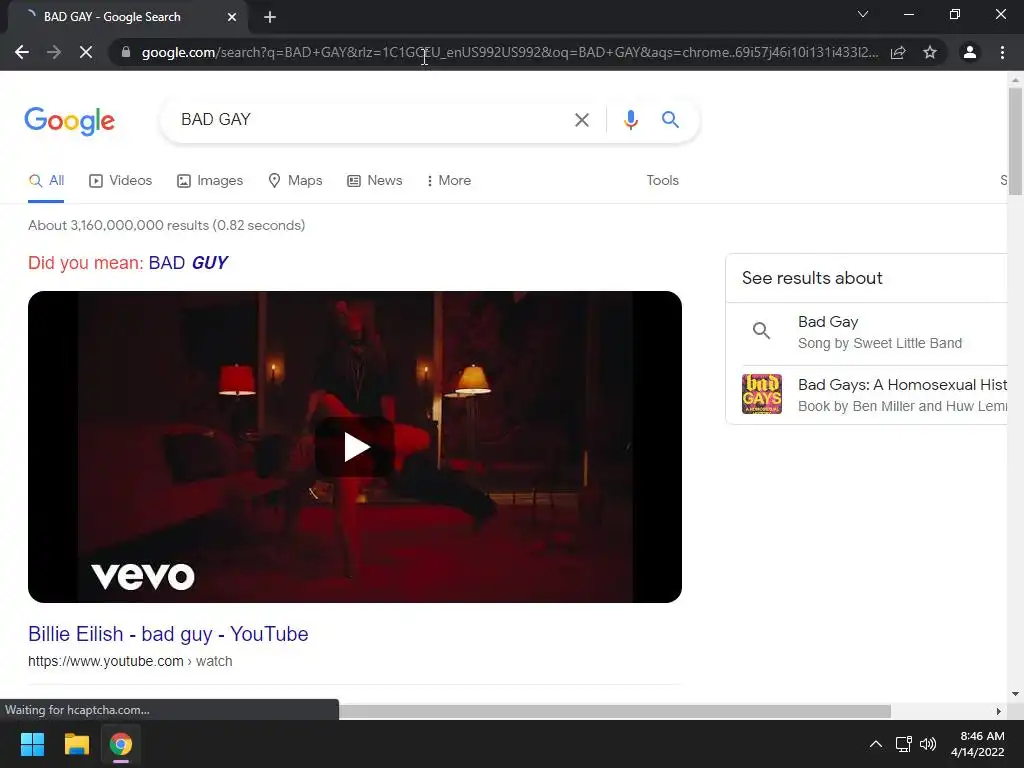Open the Chrome profile icon
The height and width of the screenshot is (768, 1024).
pyautogui.click(x=970, y=52)
